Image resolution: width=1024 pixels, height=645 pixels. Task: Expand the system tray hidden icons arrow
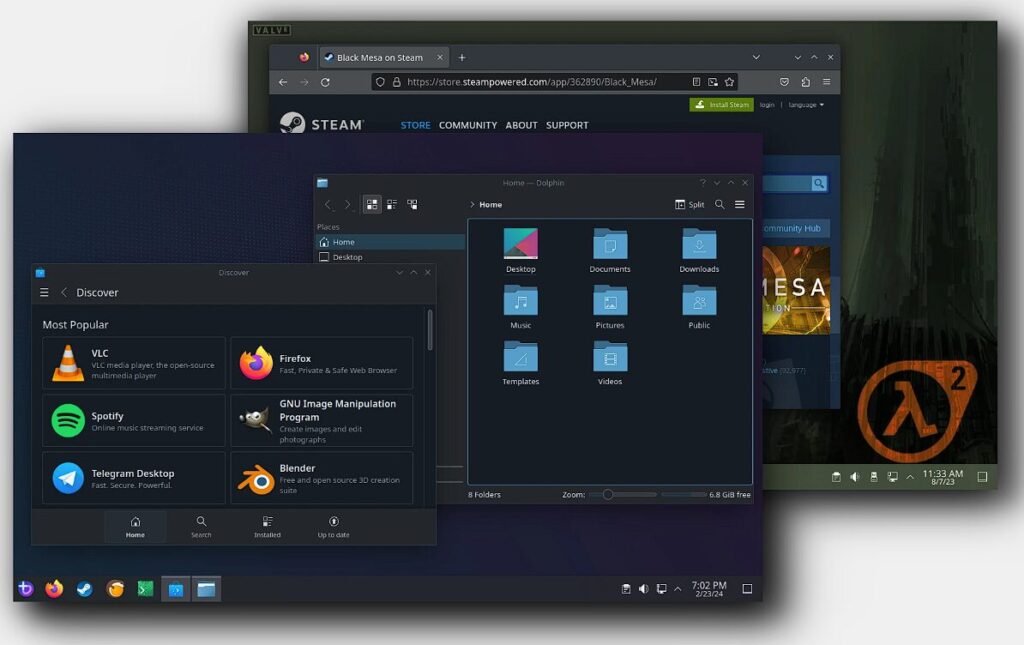pos(678,589)
